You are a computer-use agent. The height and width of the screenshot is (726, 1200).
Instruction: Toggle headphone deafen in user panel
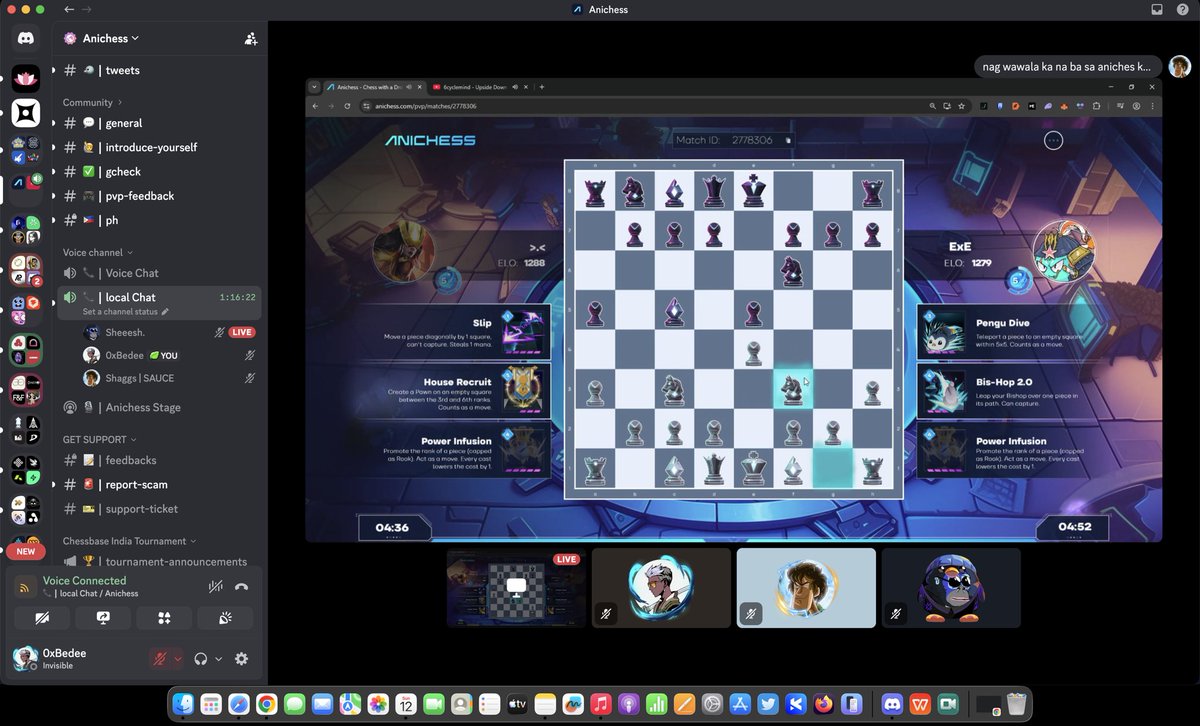click(x=201, y=658)
